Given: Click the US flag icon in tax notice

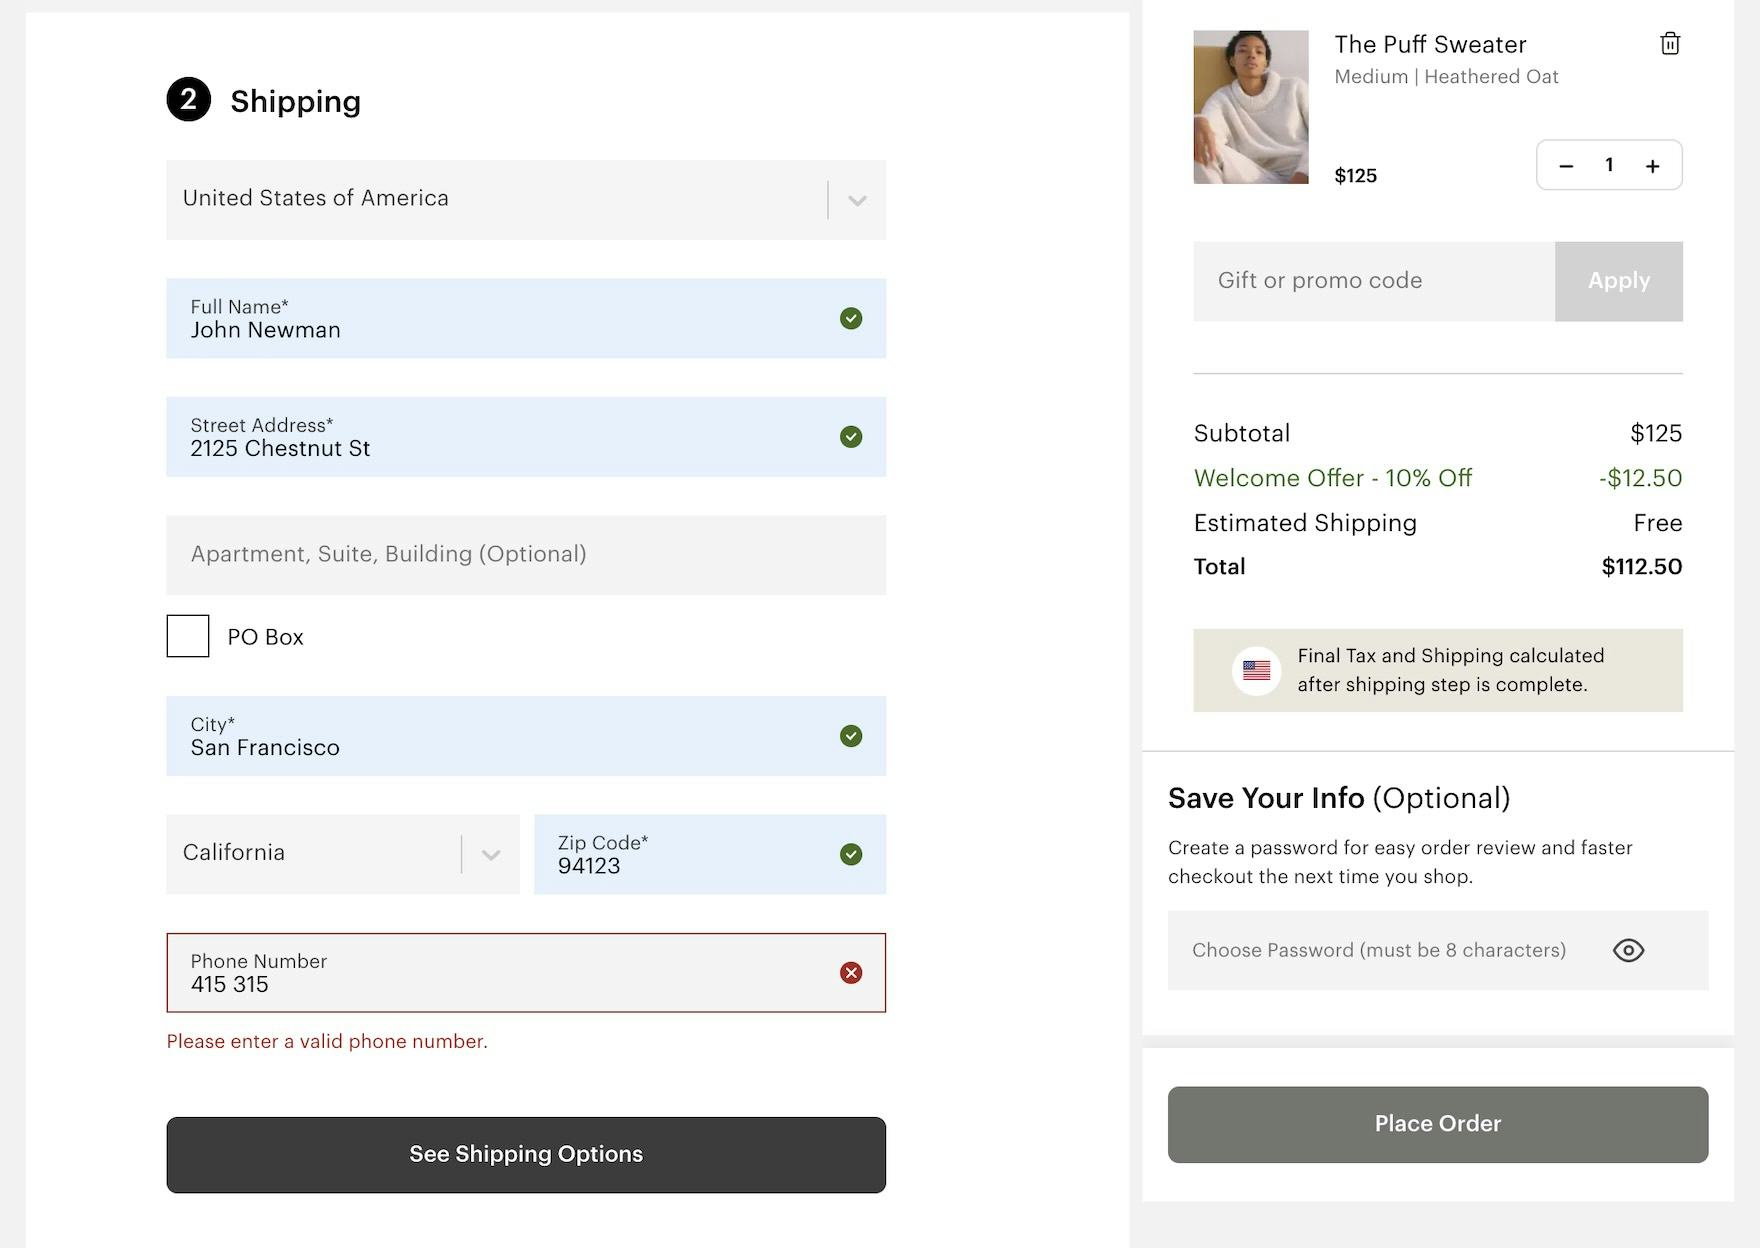Looking at the screenshot, I should [x=1256, y=670].
